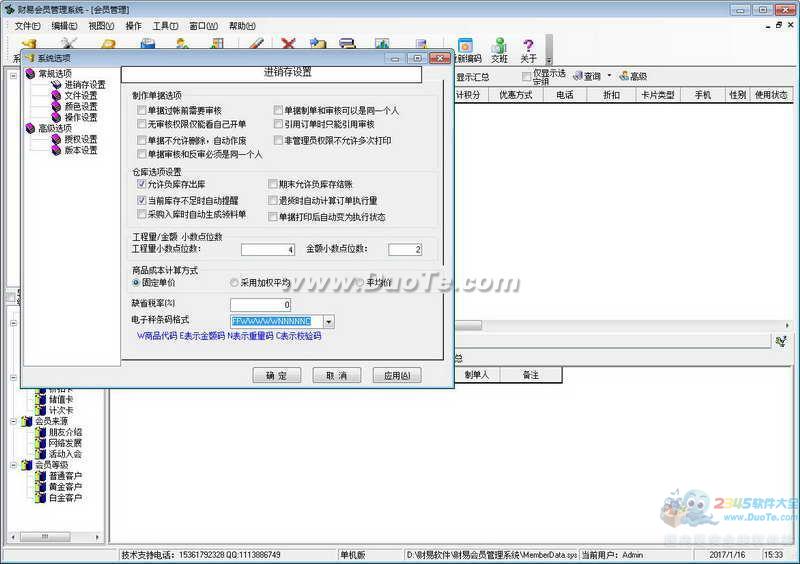Click the red X delete icon in main toolbar
This screenshot has width=800, height=564.
click(288, 44)
